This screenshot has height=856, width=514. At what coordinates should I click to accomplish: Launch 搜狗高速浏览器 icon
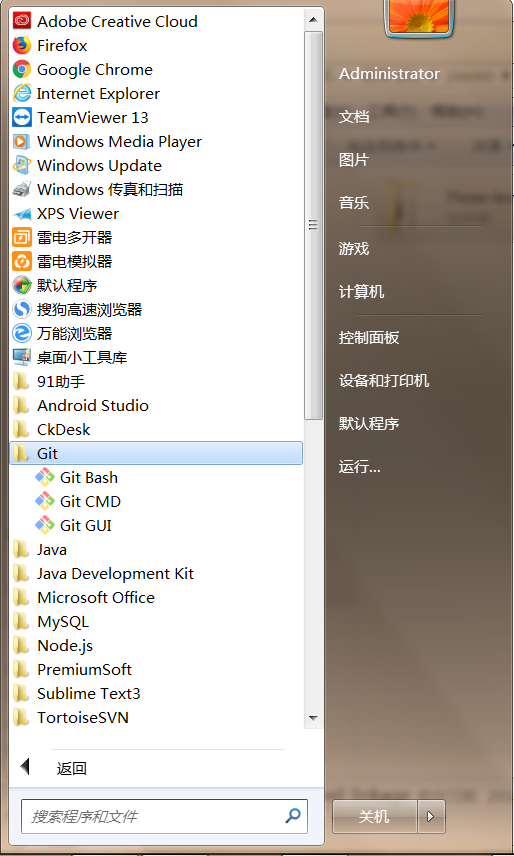coord(22,310)
